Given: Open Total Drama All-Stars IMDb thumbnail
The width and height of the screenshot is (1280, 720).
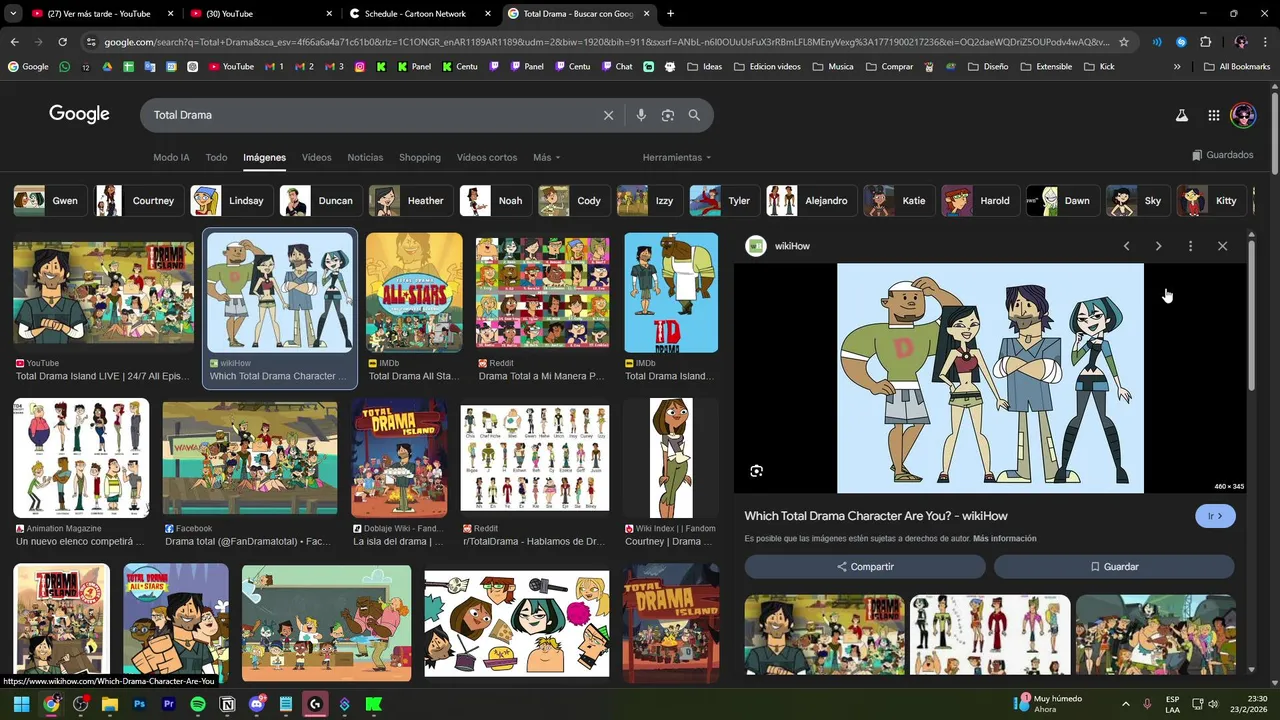Looking at the screenshot, I should pos(414,293).
